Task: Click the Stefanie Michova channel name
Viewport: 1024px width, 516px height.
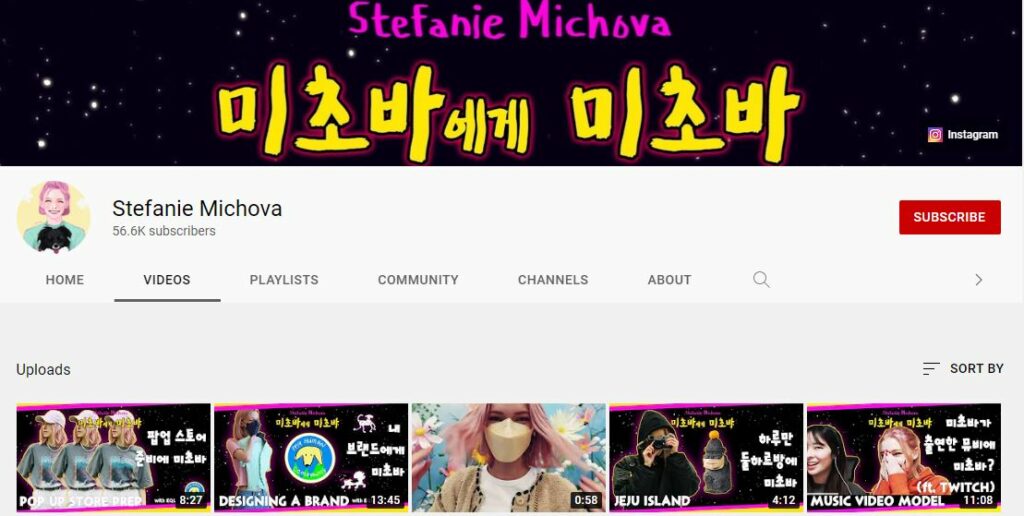Action: (x=197, y=208)
